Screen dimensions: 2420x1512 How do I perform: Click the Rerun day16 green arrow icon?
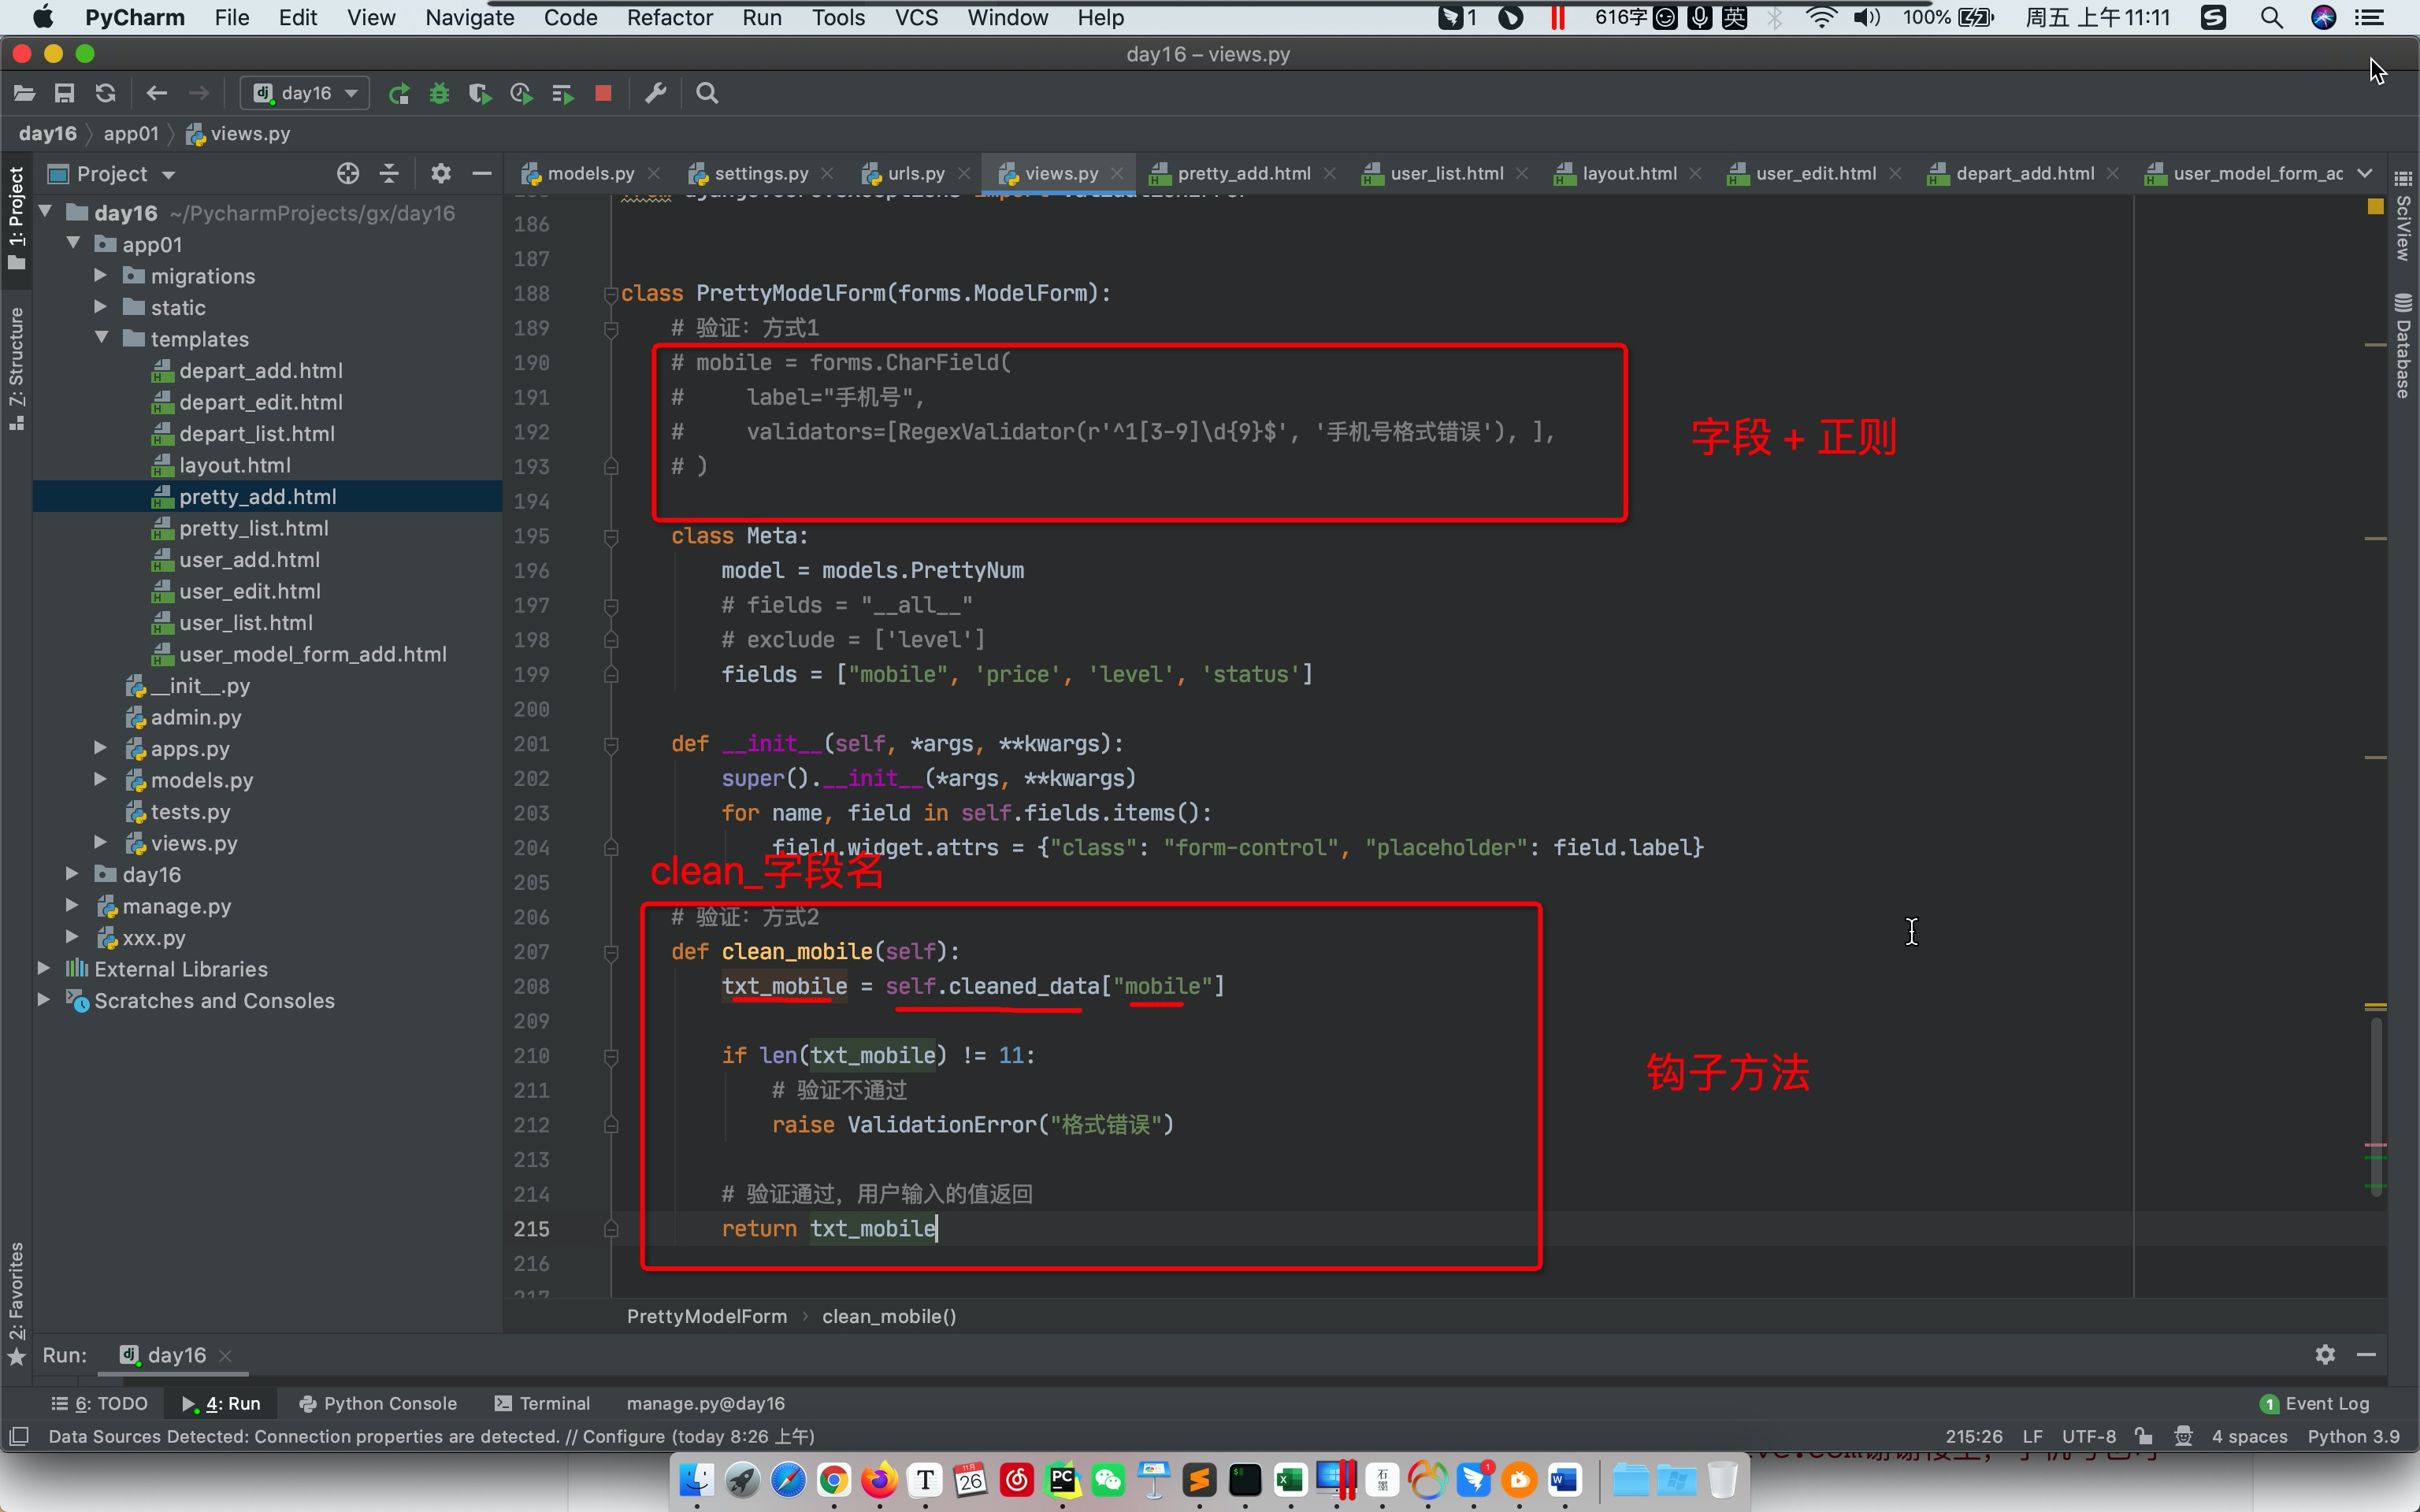tap(398, 93)
